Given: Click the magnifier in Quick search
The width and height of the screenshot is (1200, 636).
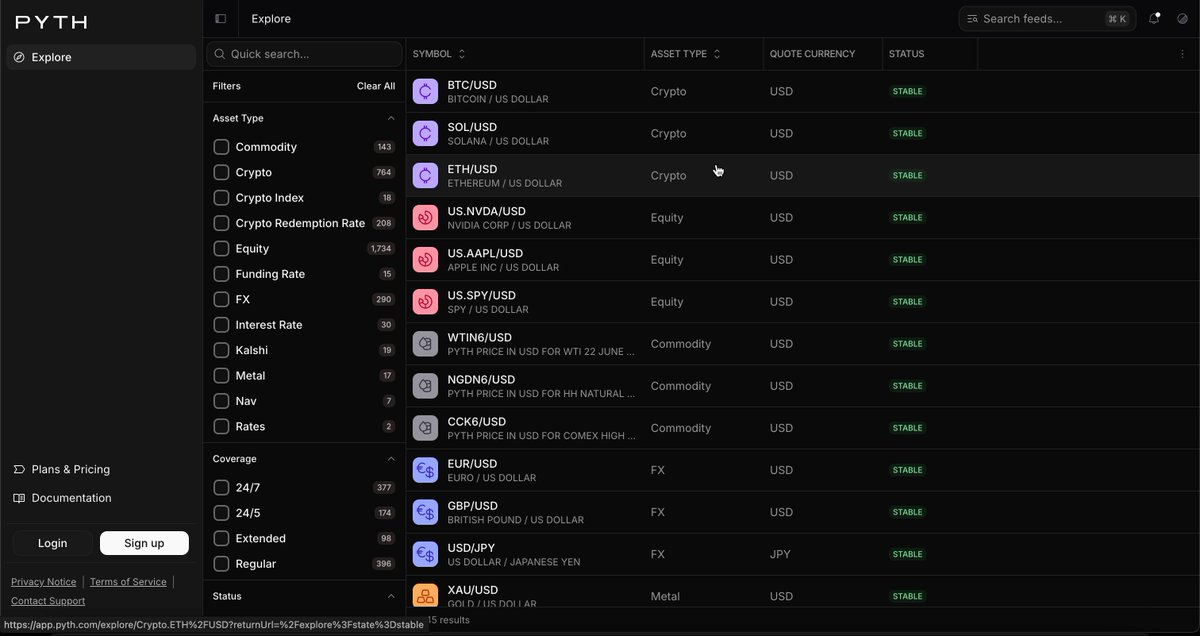Looking at the screenshot, I should [219, 54].
